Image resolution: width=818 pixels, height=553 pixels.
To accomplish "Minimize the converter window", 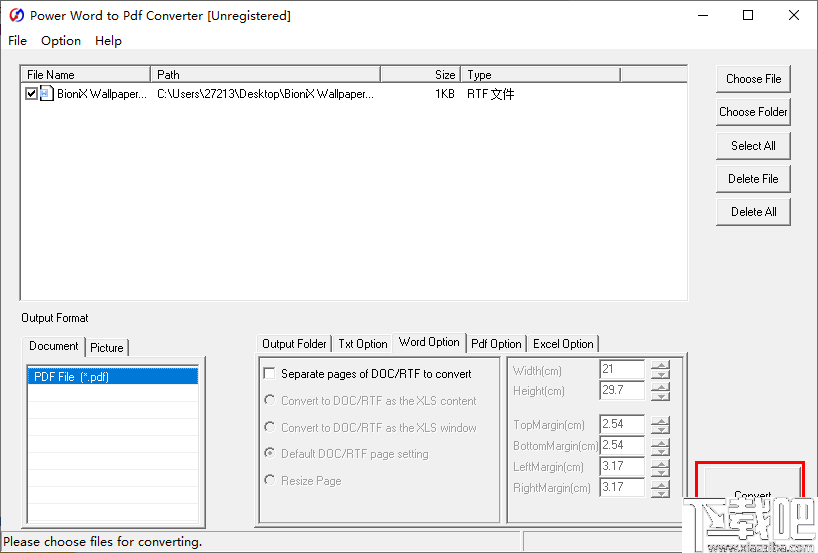I will tap(703, 15).
